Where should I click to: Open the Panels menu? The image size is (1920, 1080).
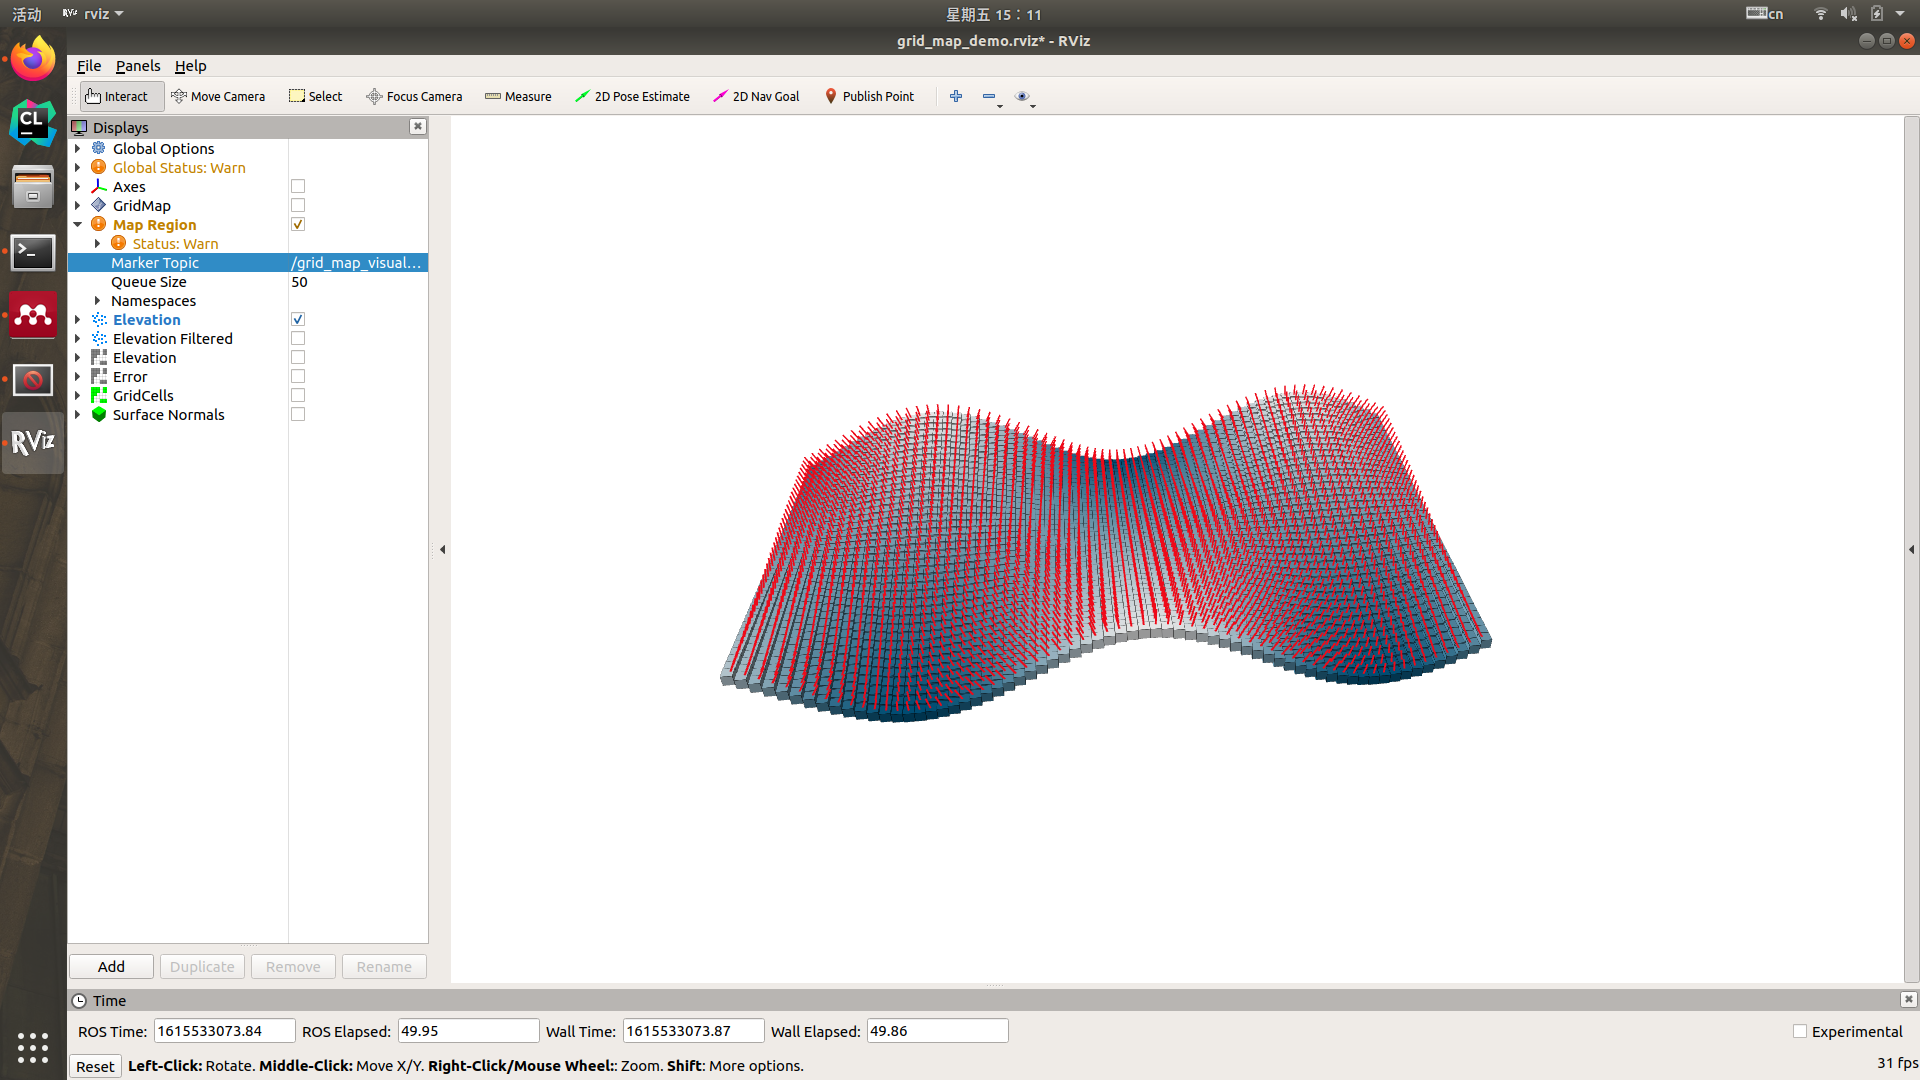click(138, 66)
